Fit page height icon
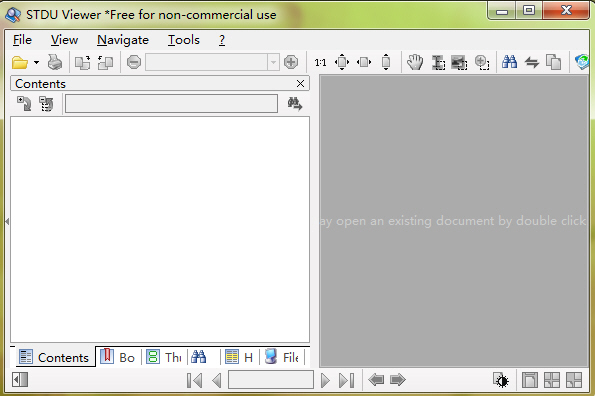This screenshot has width=595, height=396. (x=386, y=62)
